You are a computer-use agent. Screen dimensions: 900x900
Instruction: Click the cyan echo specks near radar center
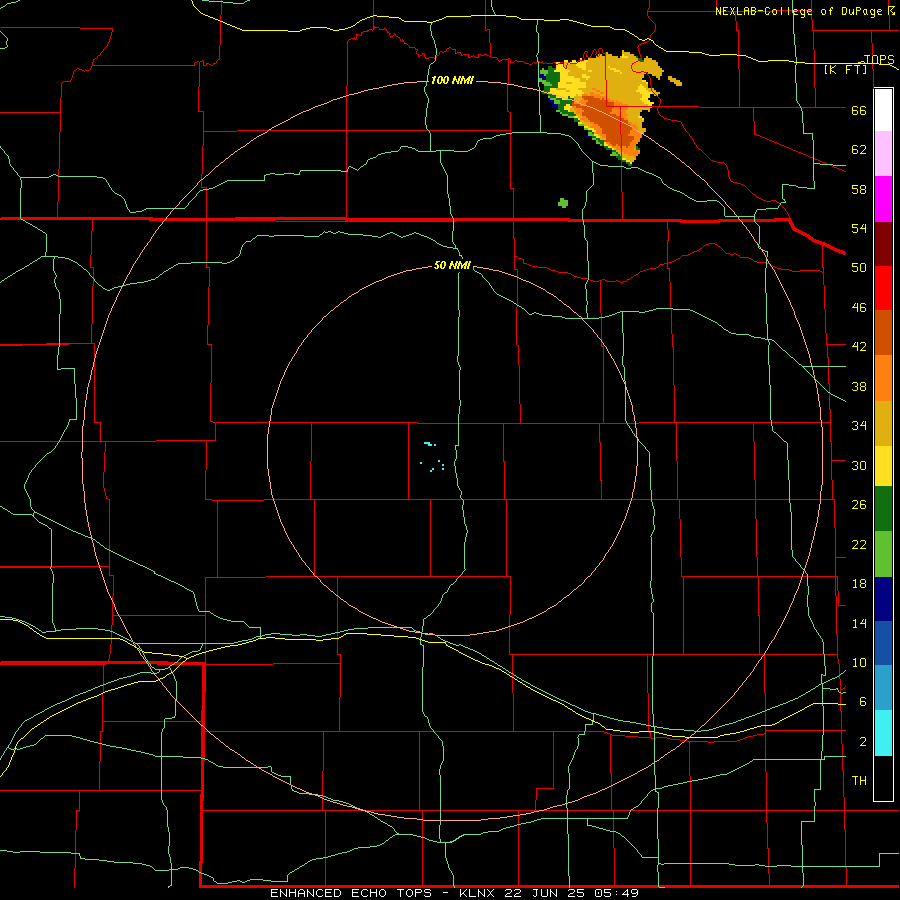432,457
